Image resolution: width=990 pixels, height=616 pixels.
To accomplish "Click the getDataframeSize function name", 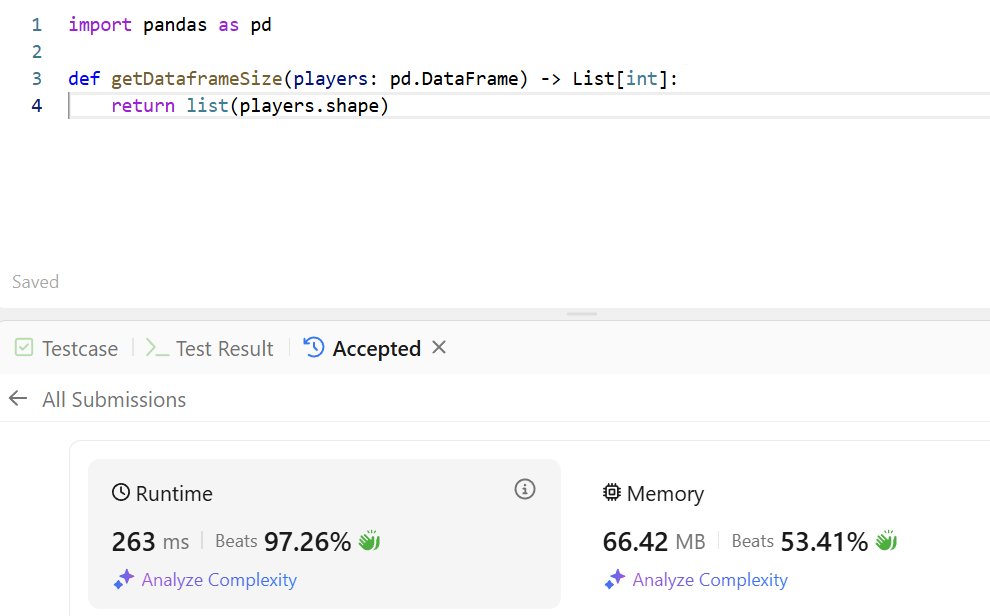I will pyautogui.click(x=196, y=79).
